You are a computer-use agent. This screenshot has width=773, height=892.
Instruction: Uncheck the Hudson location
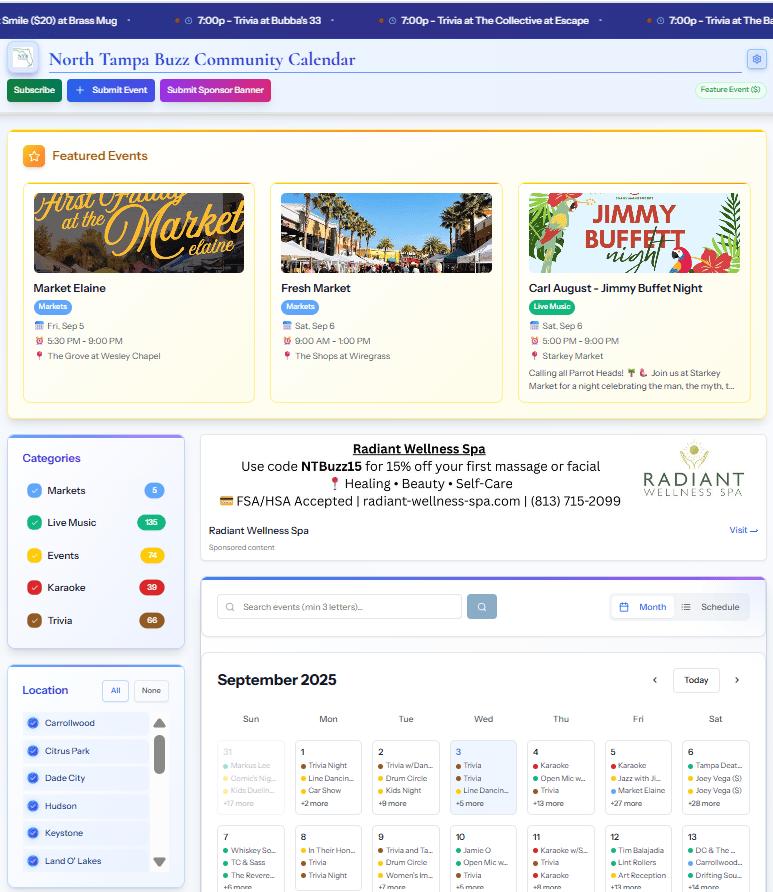(x=33, y=806)
